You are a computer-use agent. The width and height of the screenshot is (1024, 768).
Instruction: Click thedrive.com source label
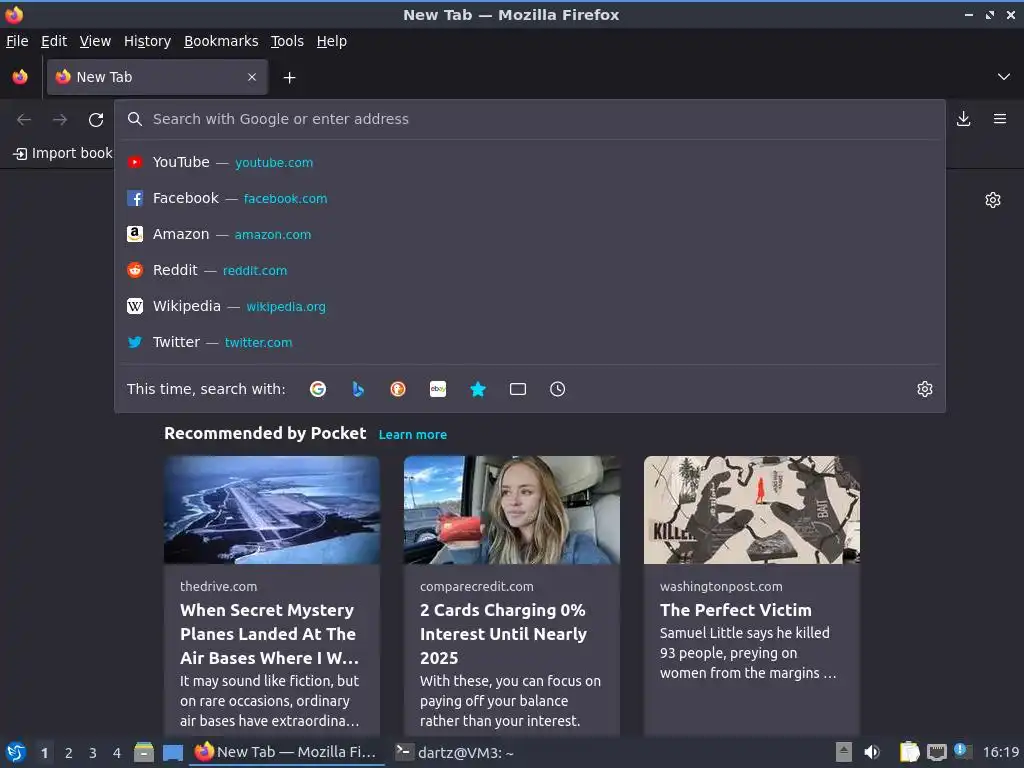pyautogui.click(x=219, y=586)
